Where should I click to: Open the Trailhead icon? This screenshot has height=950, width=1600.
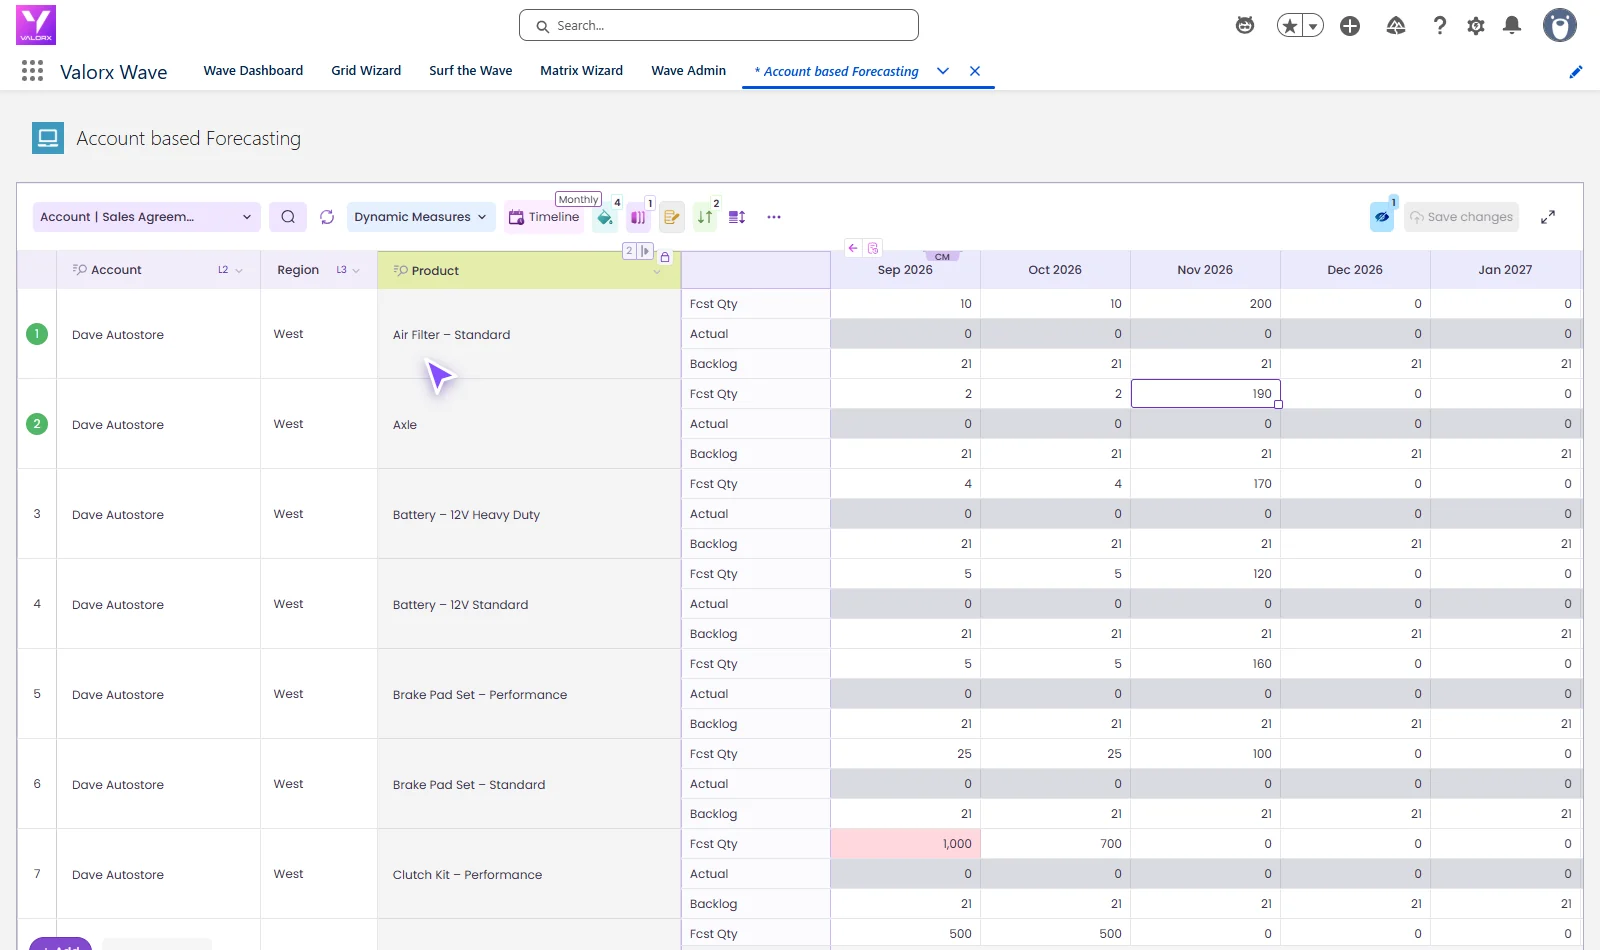click(x=1396, y=26)
